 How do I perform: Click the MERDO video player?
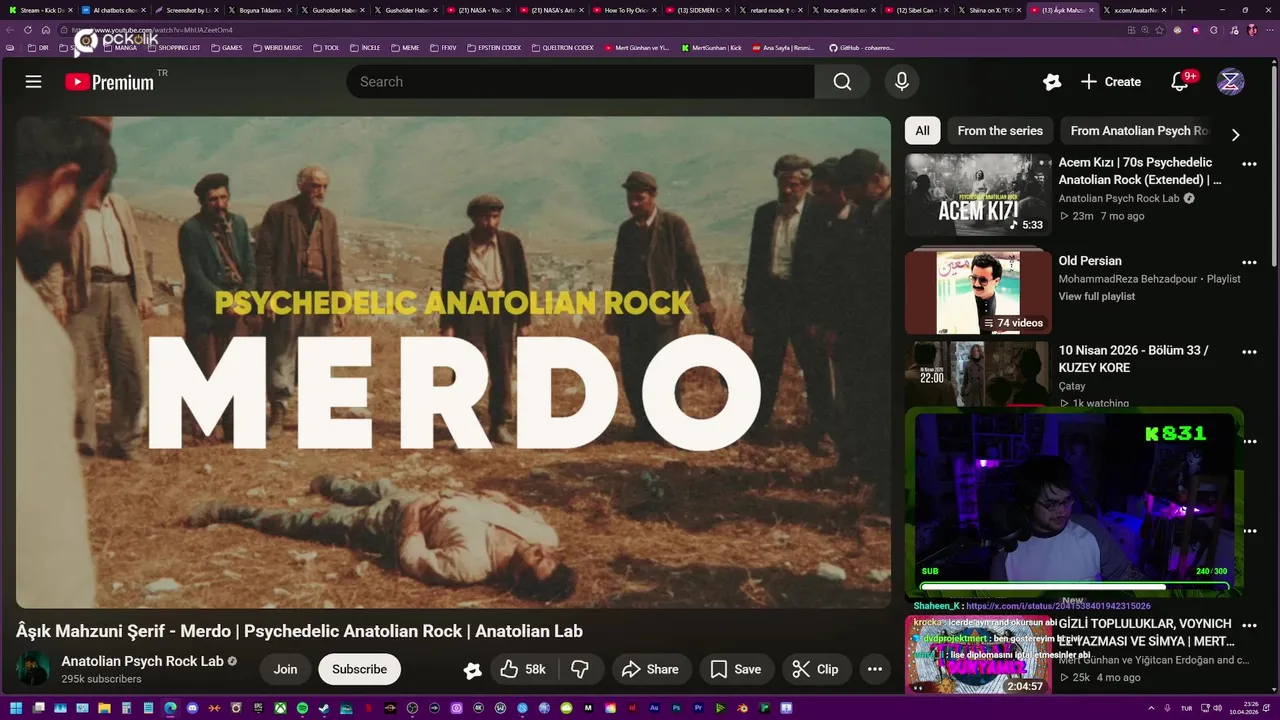pyautogui.click(x=453, y=362)
